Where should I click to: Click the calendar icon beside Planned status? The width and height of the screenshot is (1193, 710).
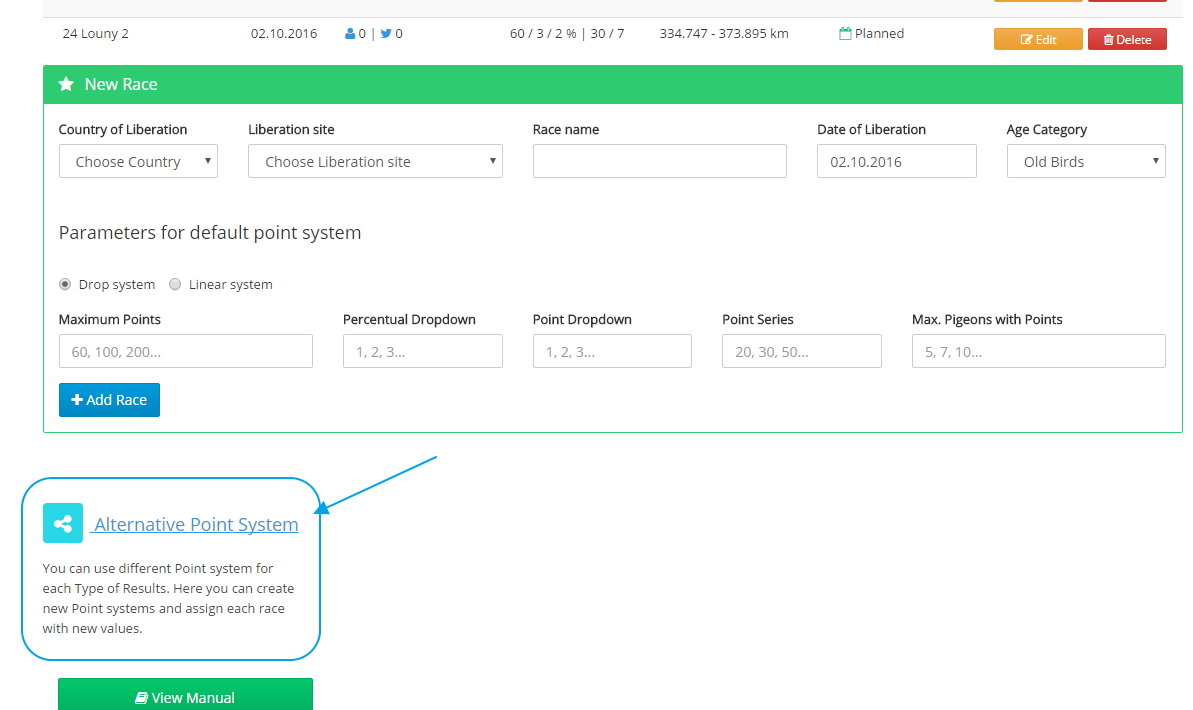click(x=845, y=34)
